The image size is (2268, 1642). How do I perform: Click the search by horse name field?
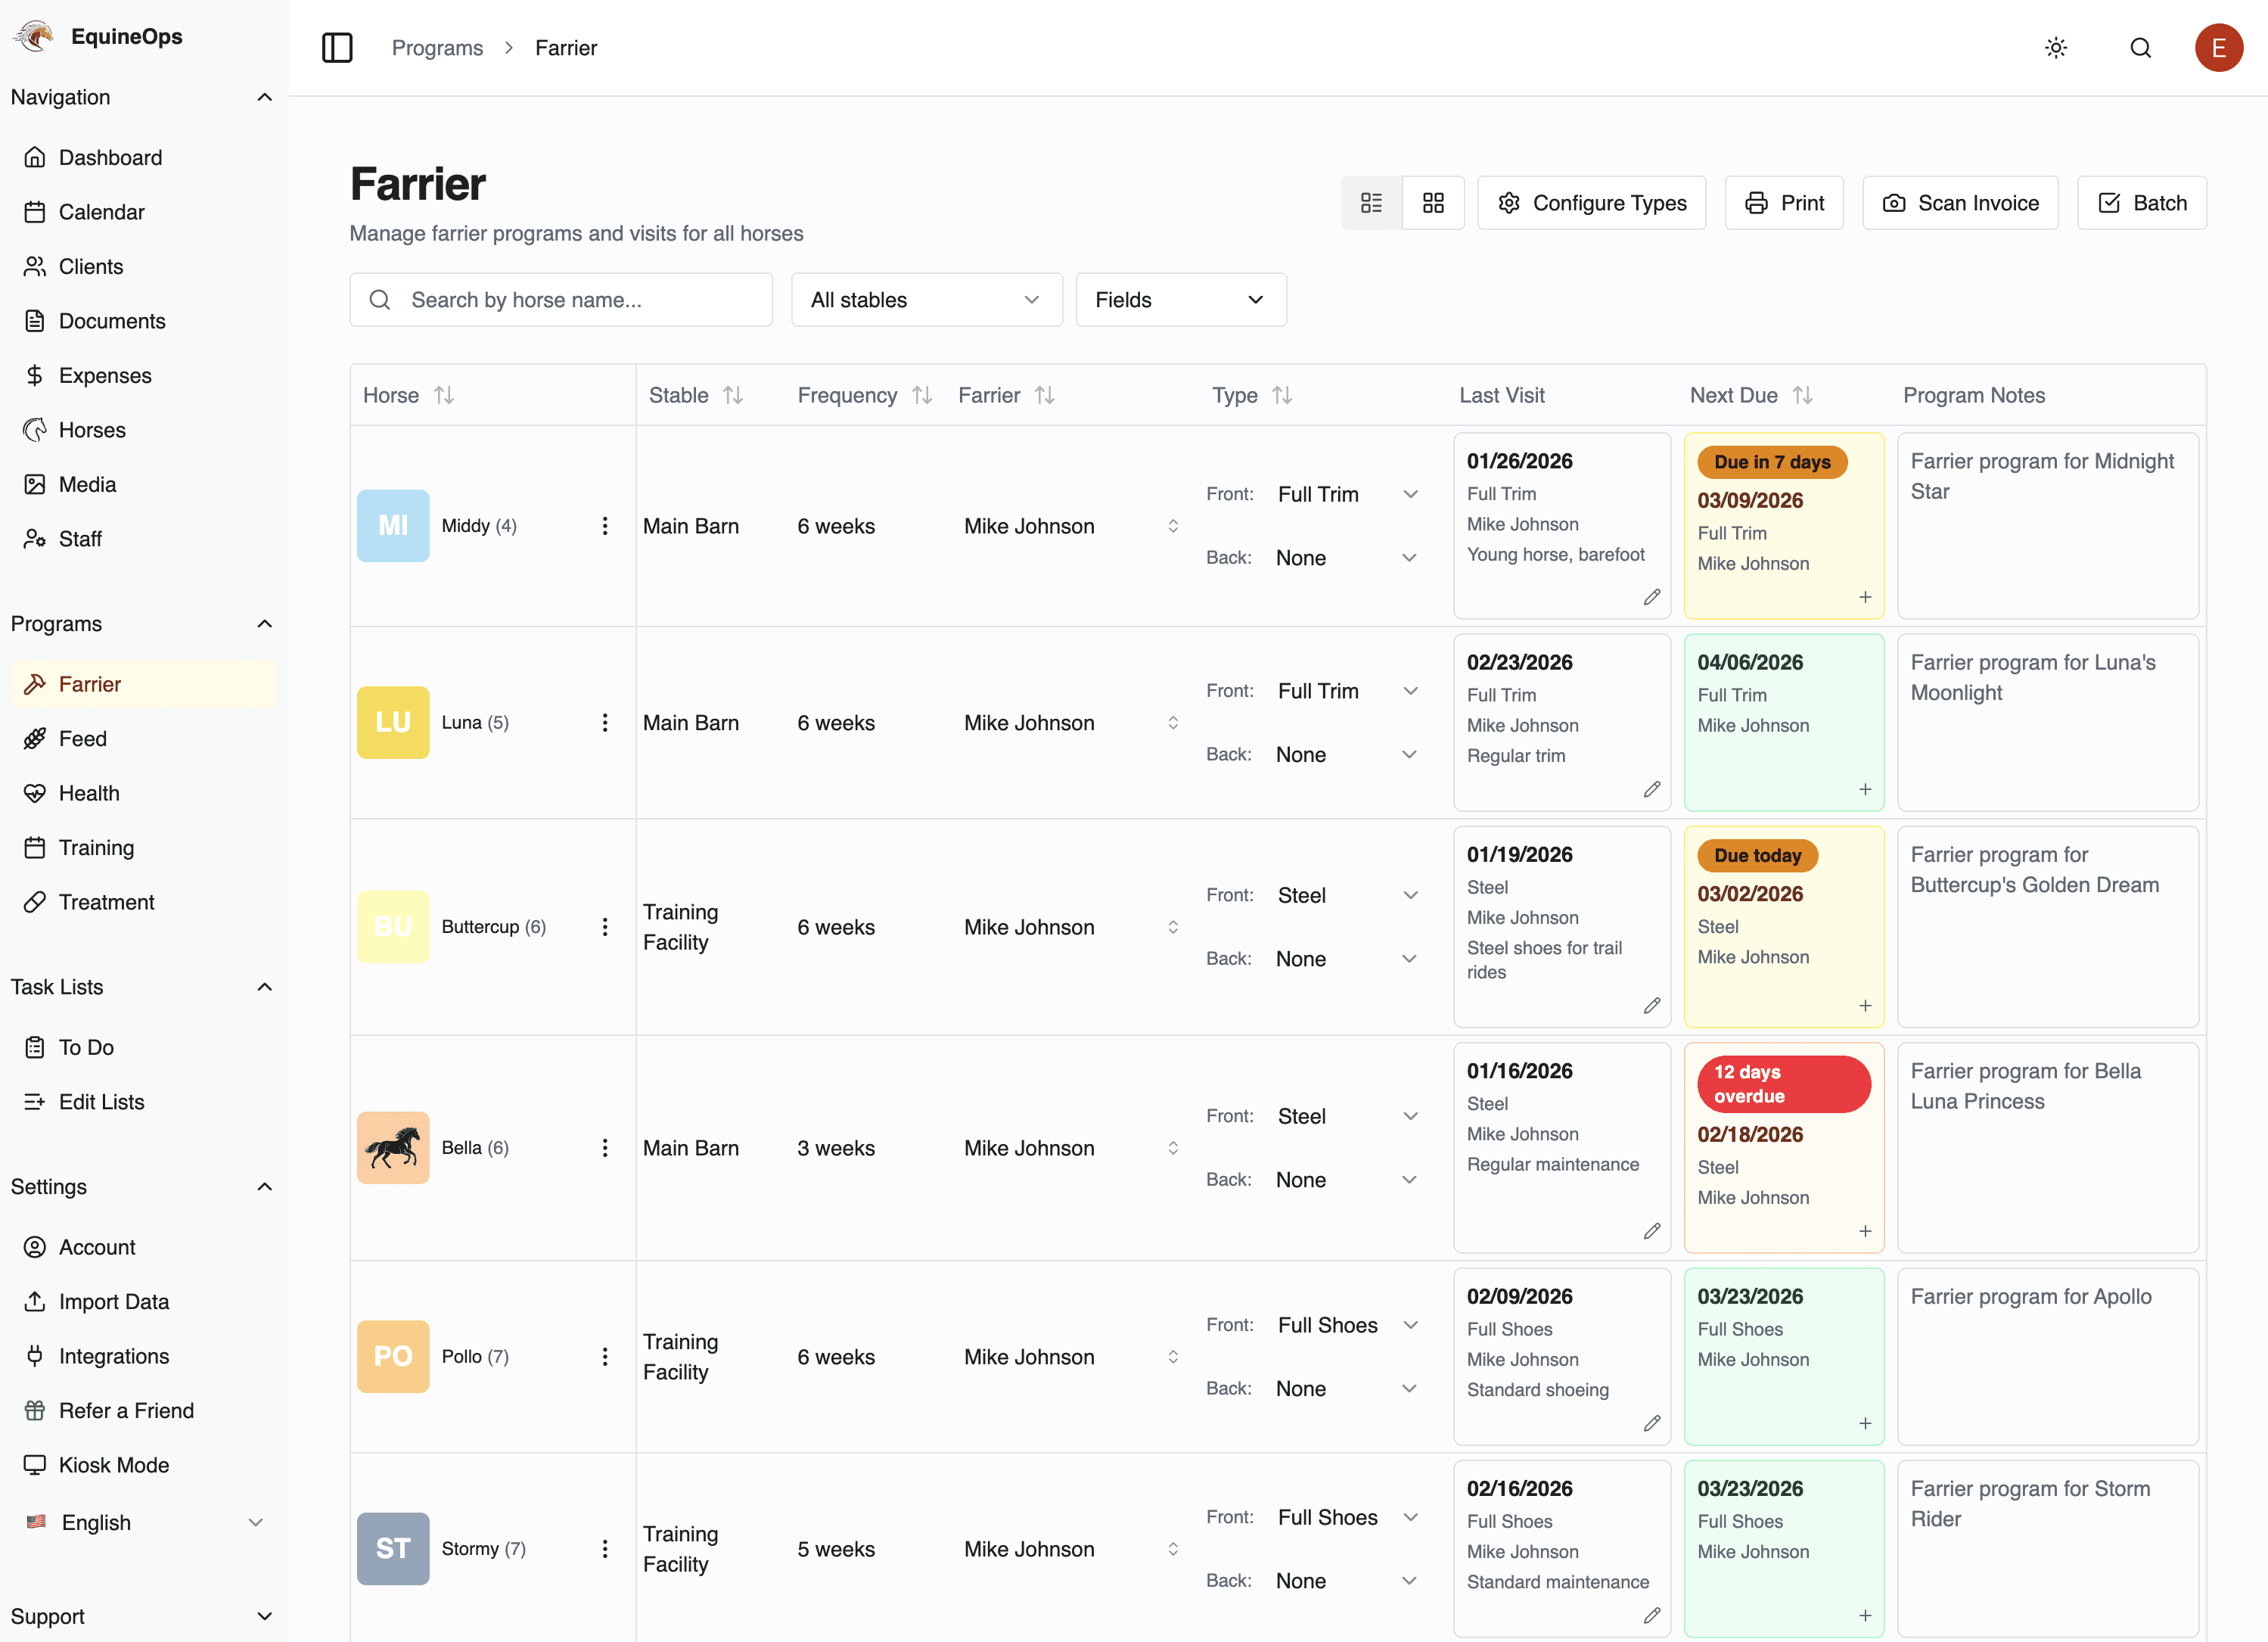click(561, 300)
